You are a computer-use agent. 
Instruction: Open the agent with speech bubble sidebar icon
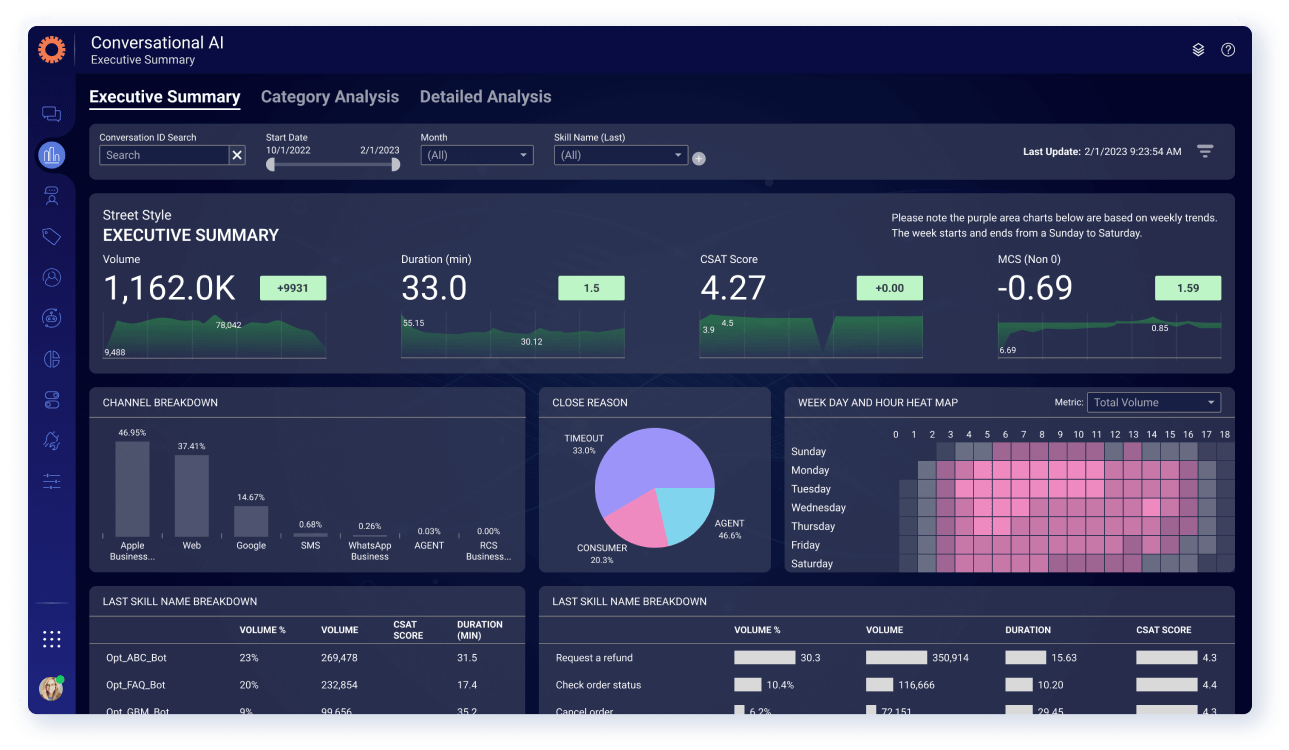coord(51,195)
